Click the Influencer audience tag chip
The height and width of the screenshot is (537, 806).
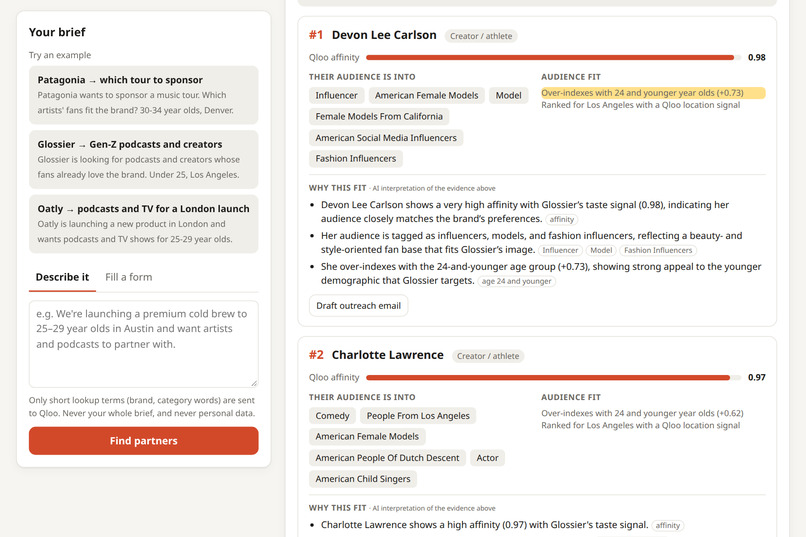point(336,96)
